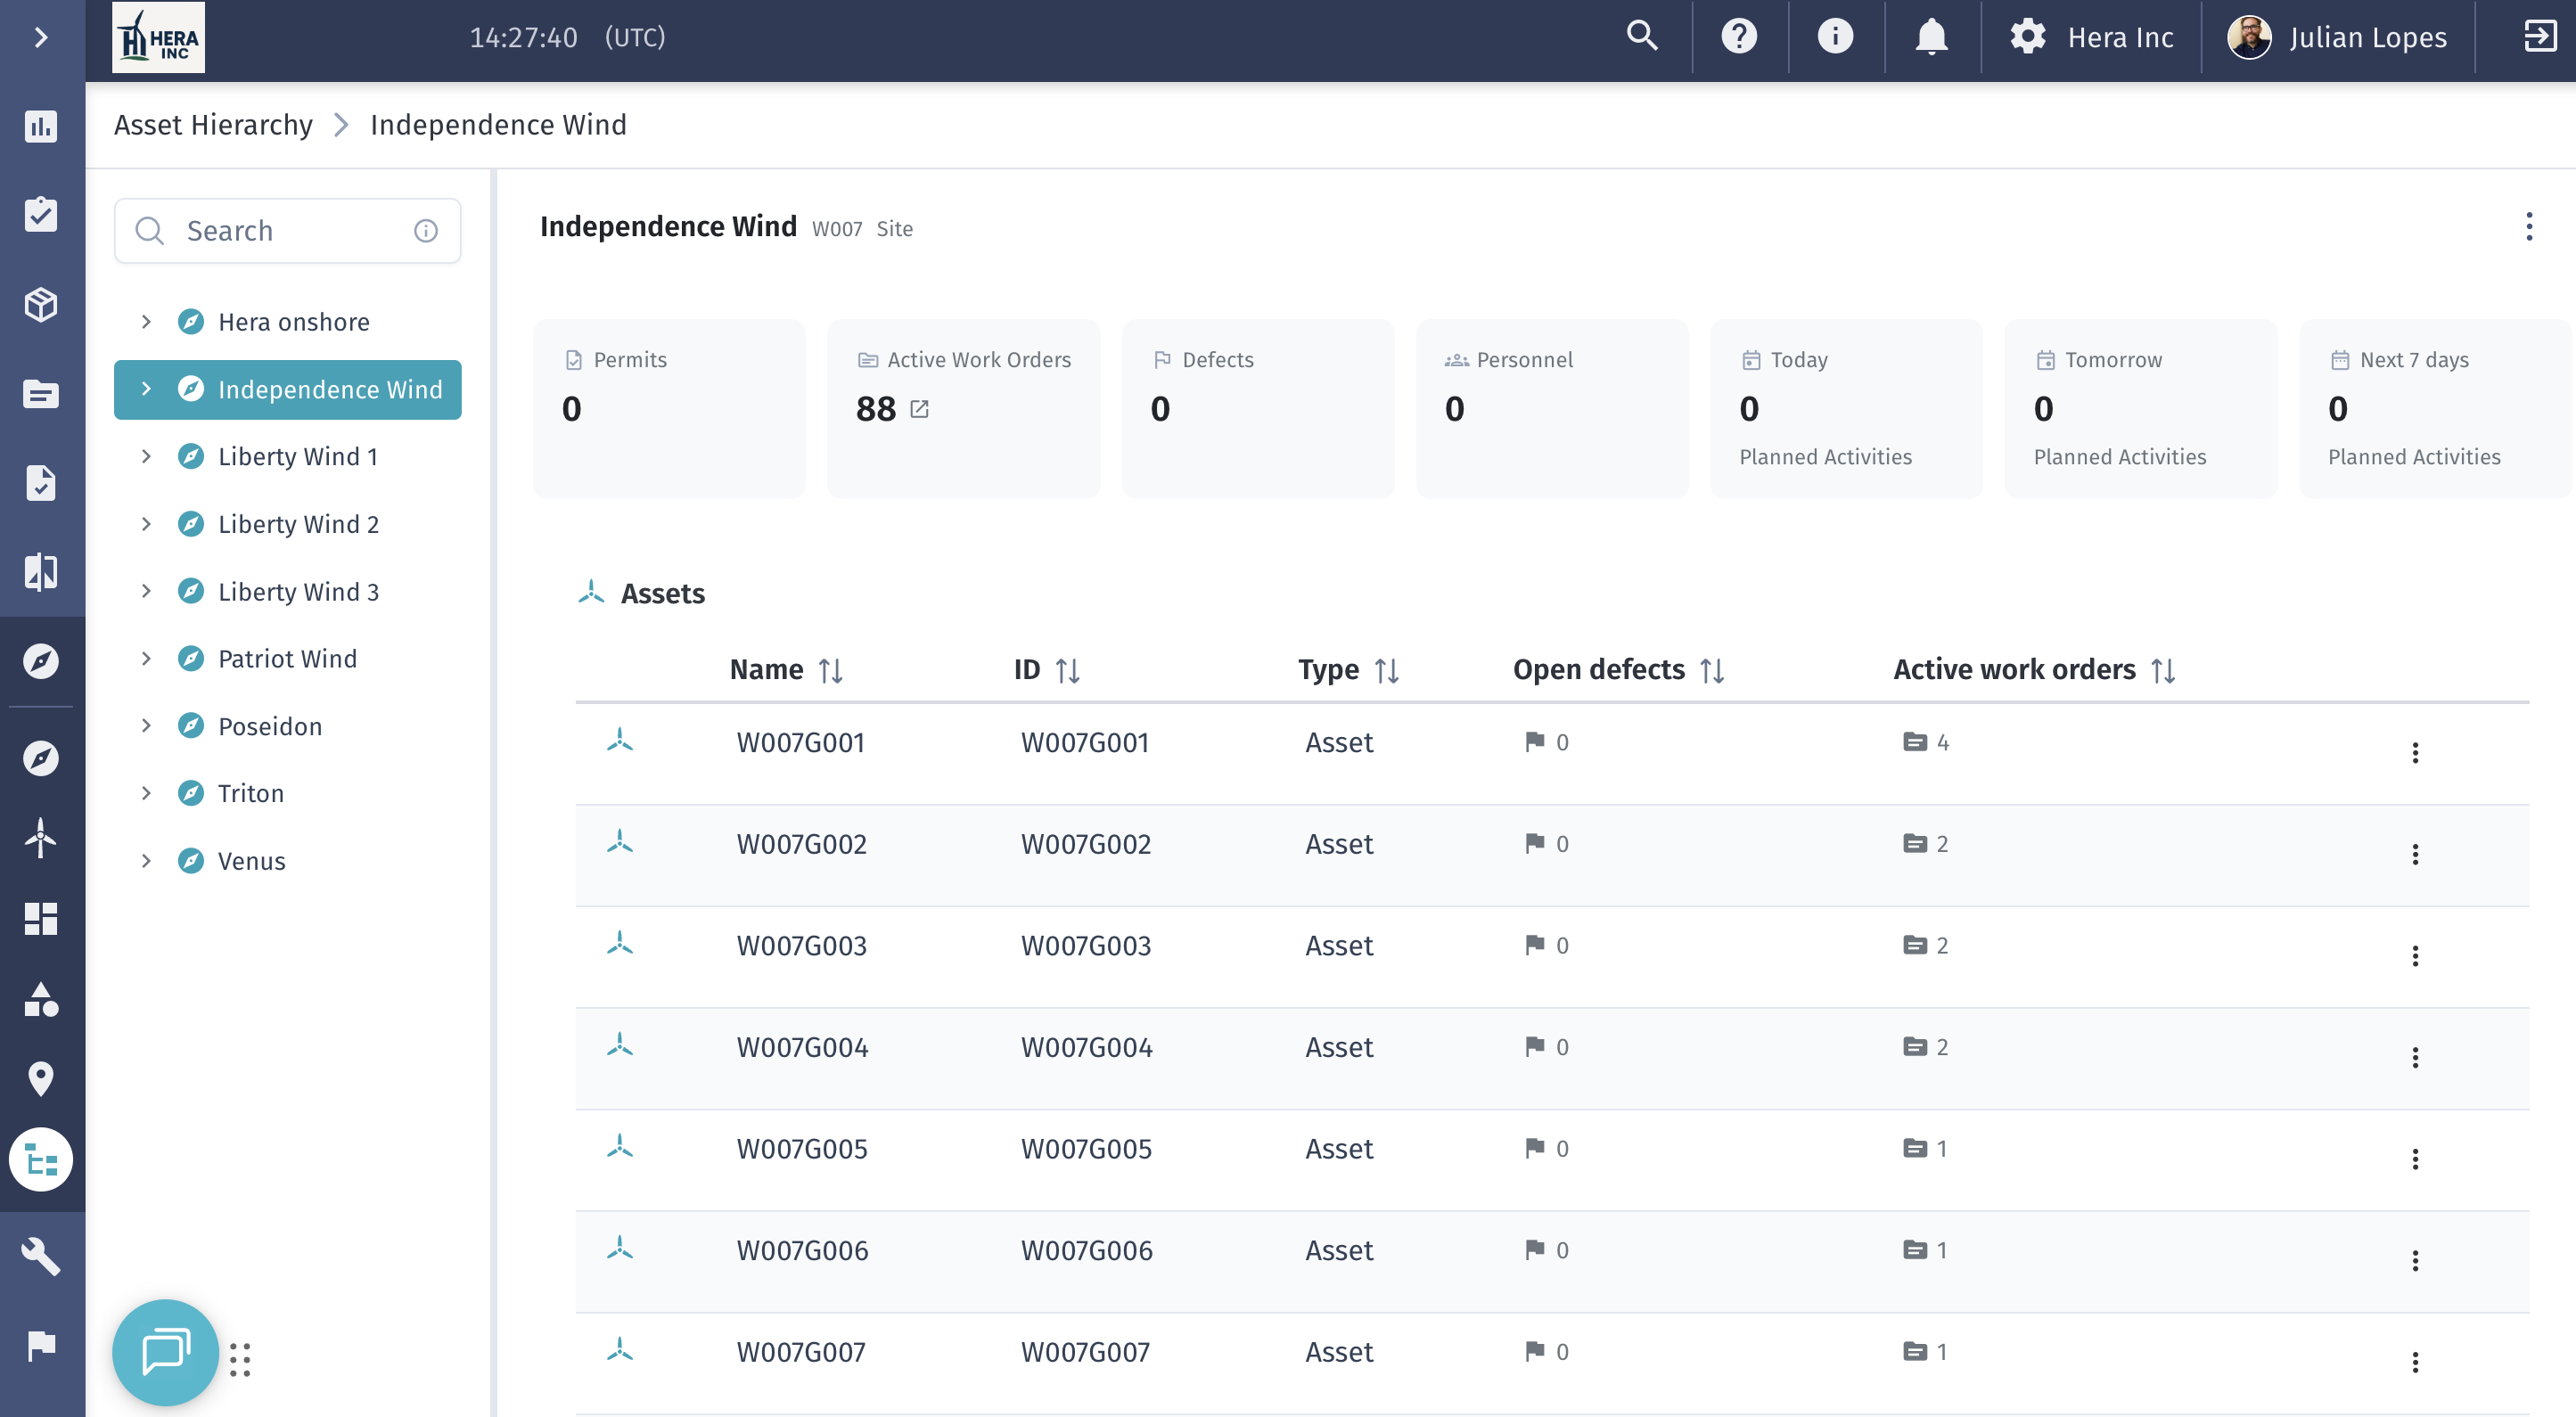Click the Defects summary card

1258,408
